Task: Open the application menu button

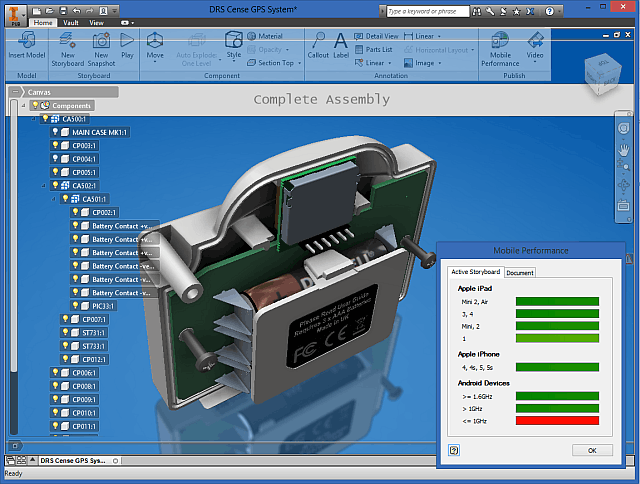Action: pos(15,16)
